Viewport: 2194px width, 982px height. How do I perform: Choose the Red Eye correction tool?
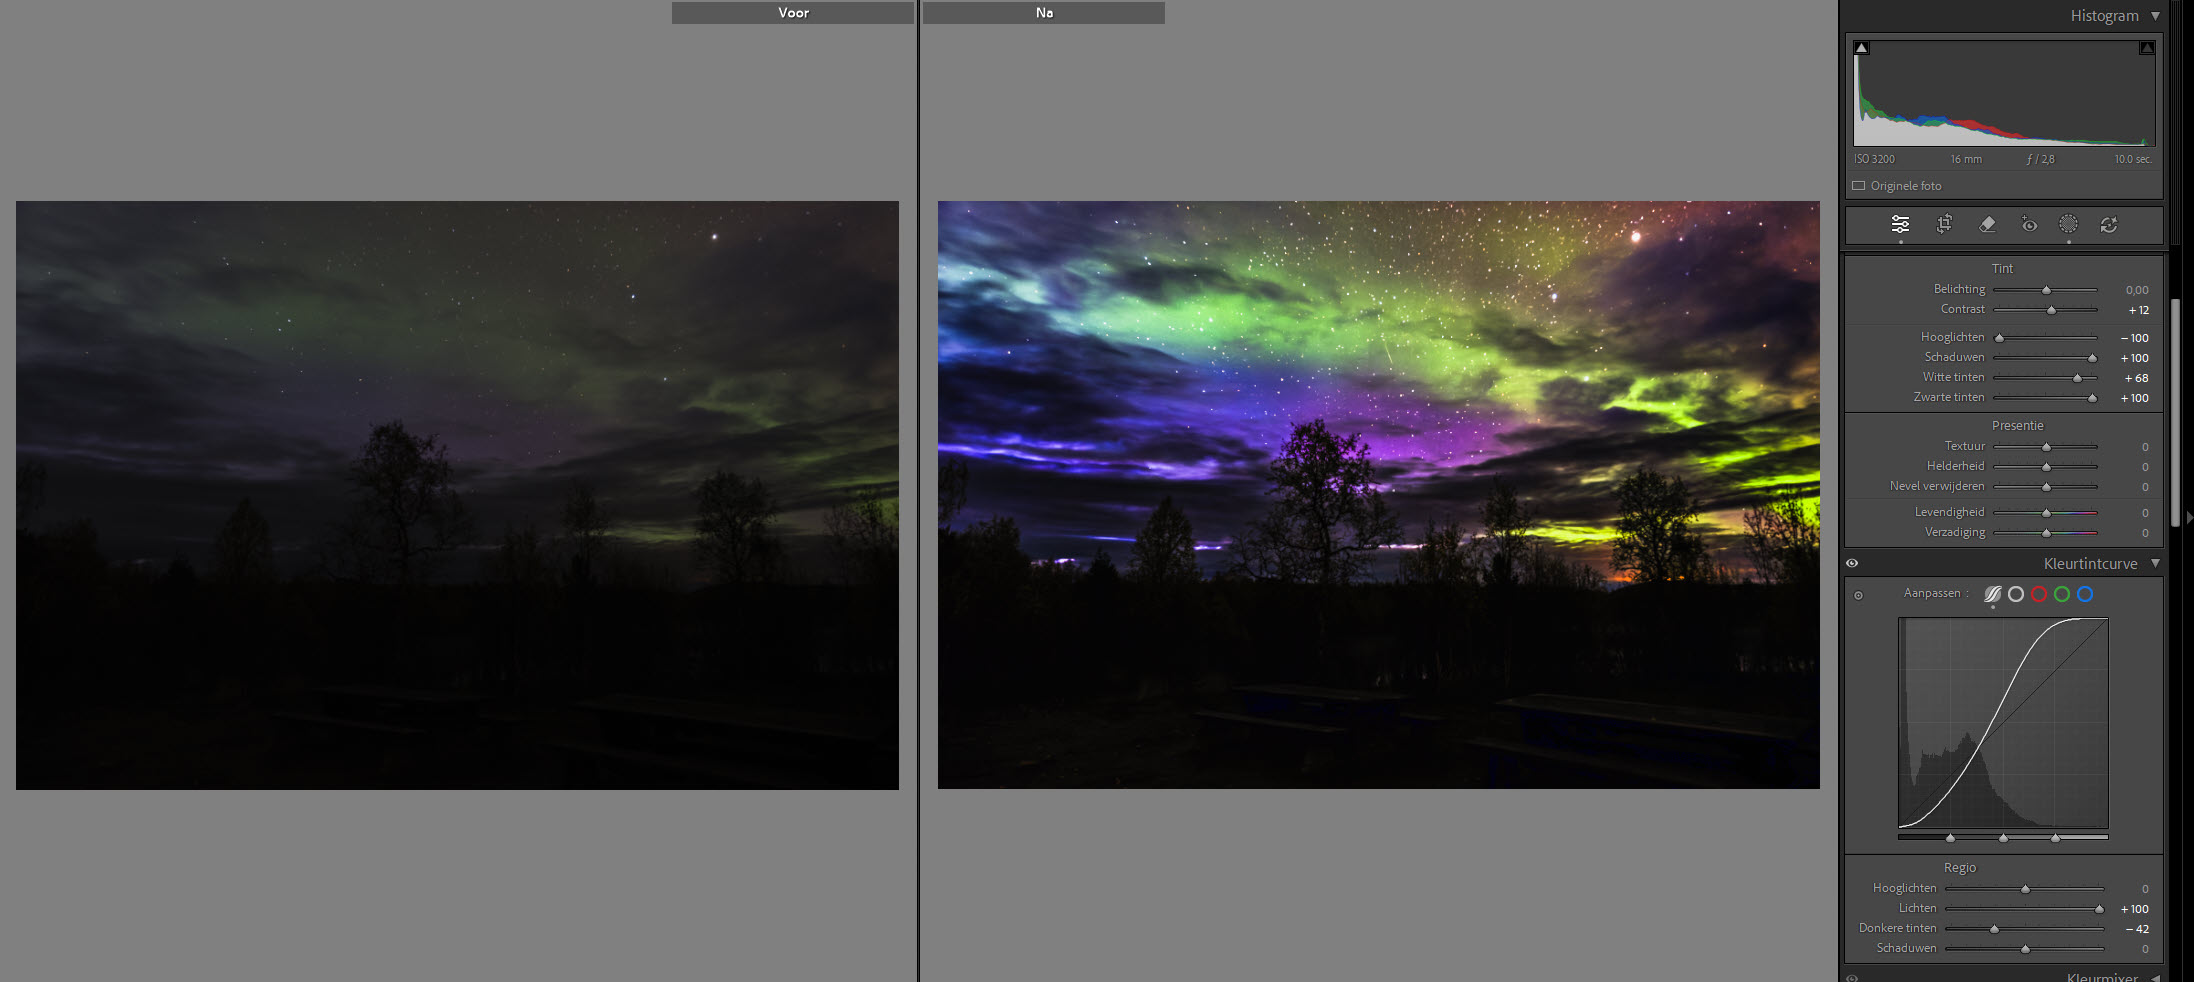[x=2029, y=225]
